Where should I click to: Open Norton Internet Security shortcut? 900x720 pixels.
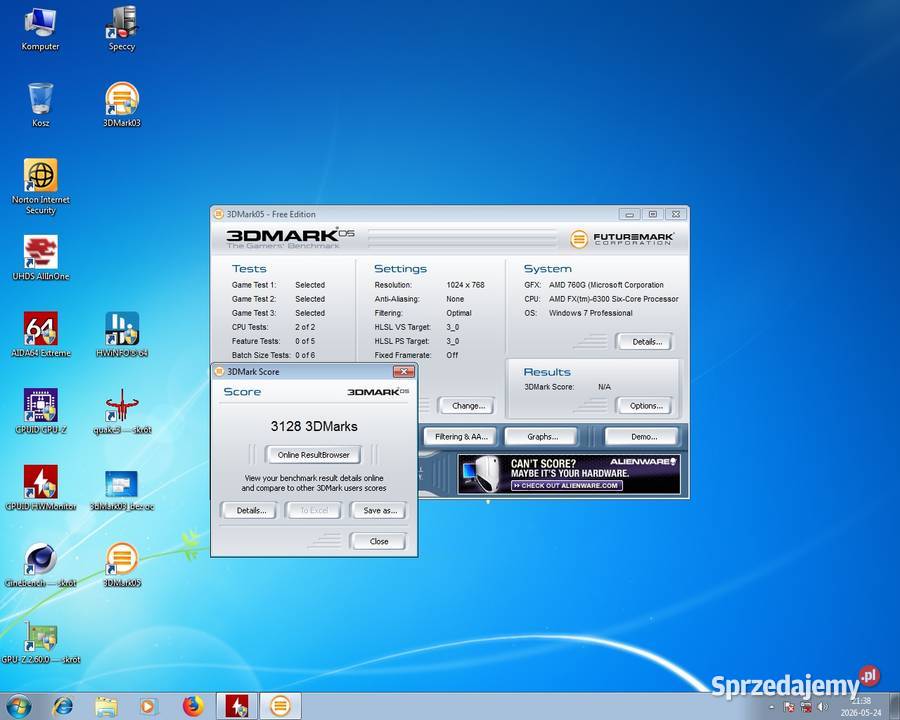coord(40,187)
